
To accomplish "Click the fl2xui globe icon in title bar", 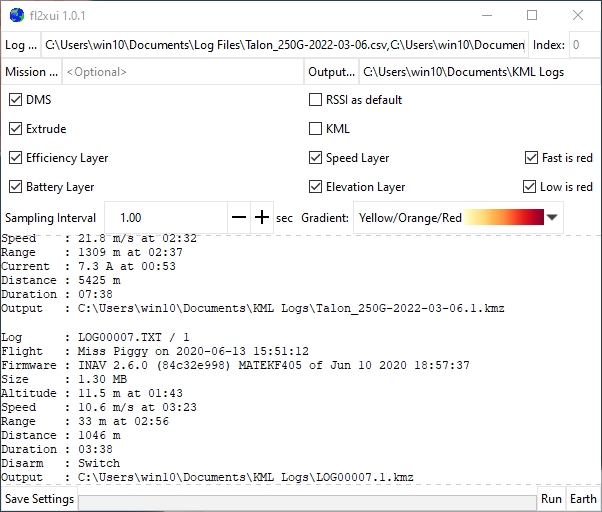I will click(x=16, y=15).
